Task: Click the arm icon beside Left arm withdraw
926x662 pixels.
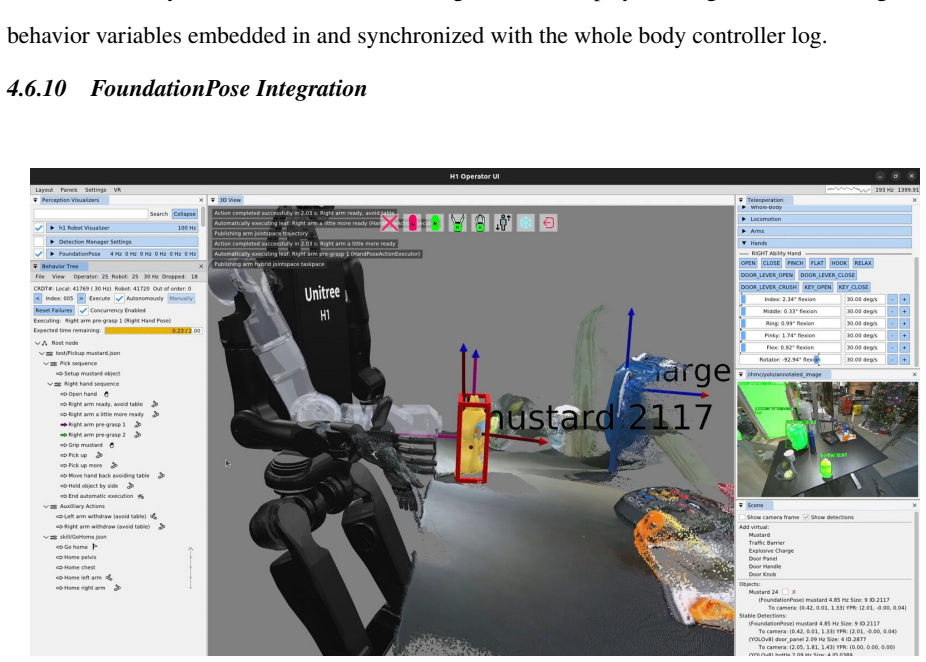Action: pyautogui.click(x=154, y=516)
